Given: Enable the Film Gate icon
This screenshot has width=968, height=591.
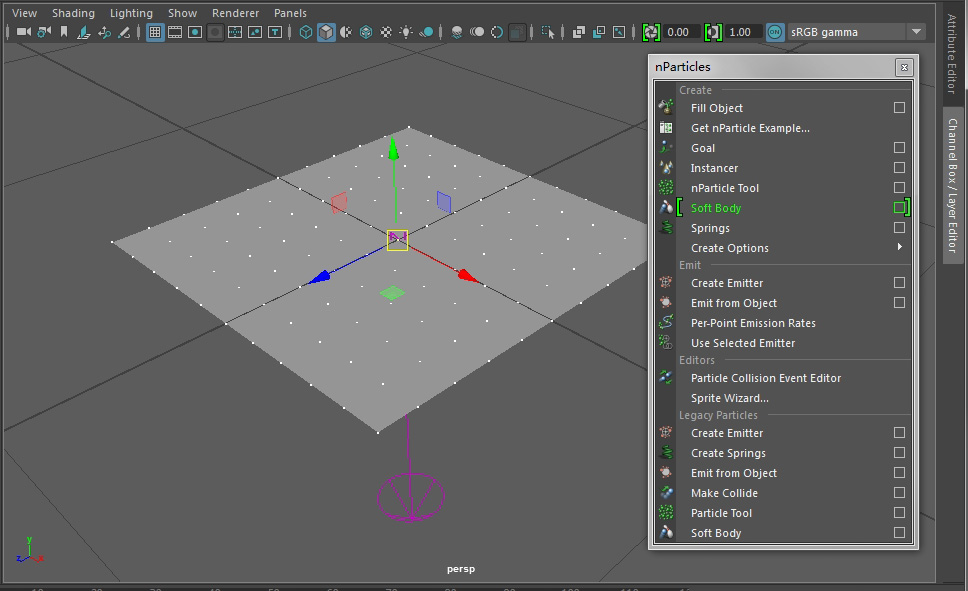Looking at the screenshot, I should [x=175, y=32].
